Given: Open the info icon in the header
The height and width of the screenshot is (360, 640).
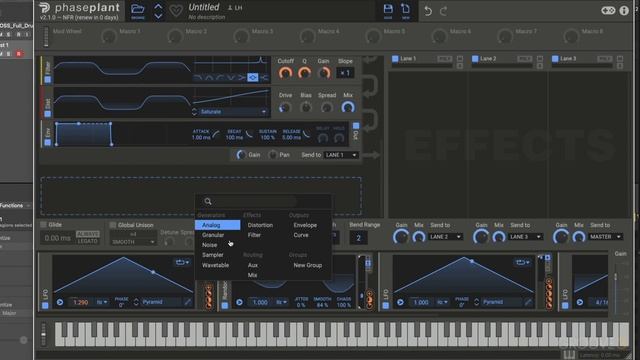Looking at the screenshot, I should (624, 11).
